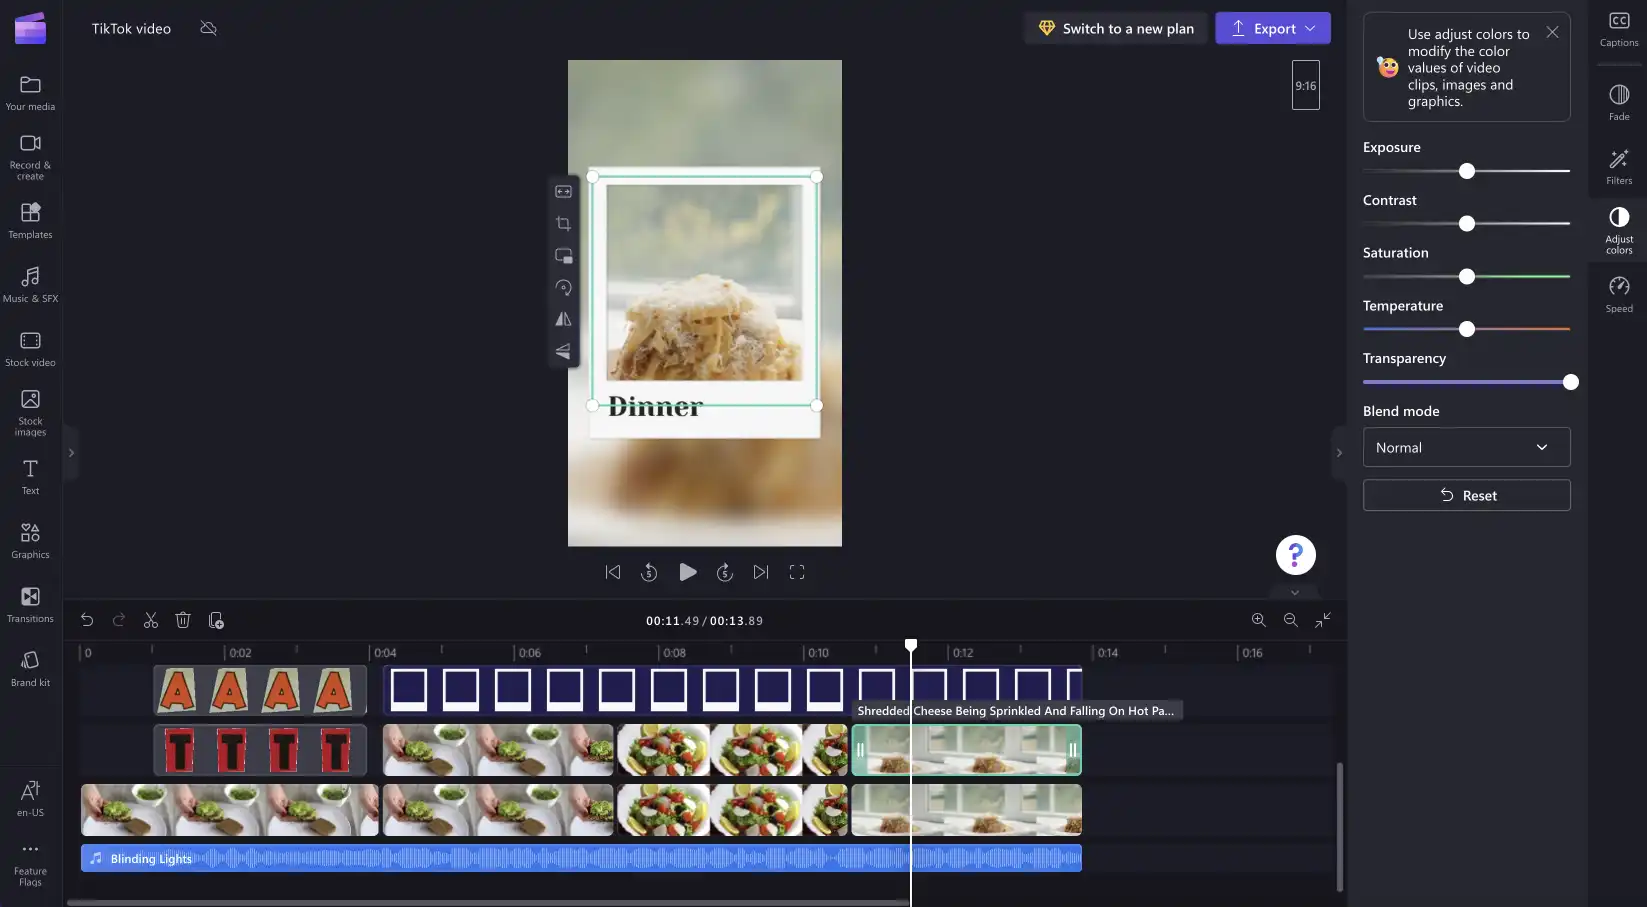Select the Blinding Lights audio track

pyautogui.click(x=581, y=858)
